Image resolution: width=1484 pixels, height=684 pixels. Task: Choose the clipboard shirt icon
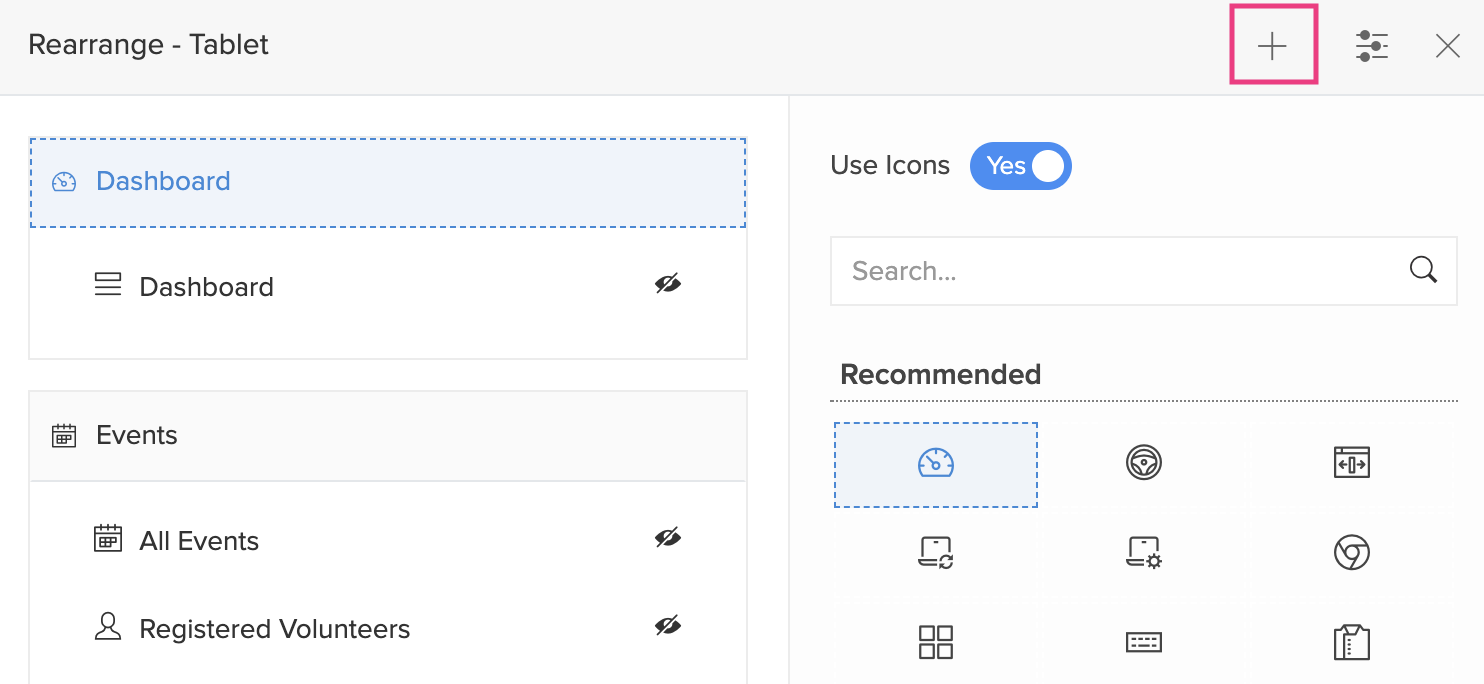1351,642
